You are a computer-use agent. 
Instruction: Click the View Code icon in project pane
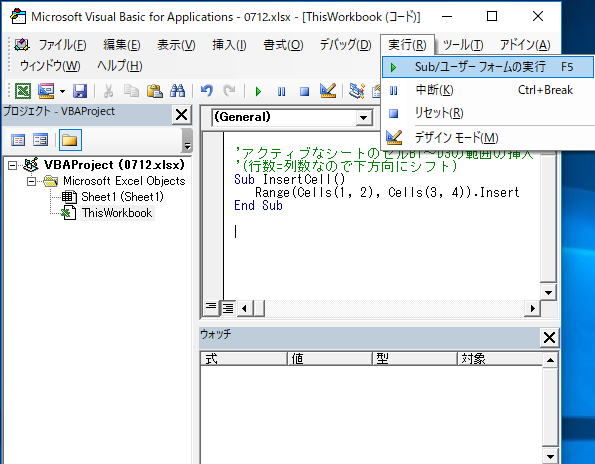pos(18,140)
